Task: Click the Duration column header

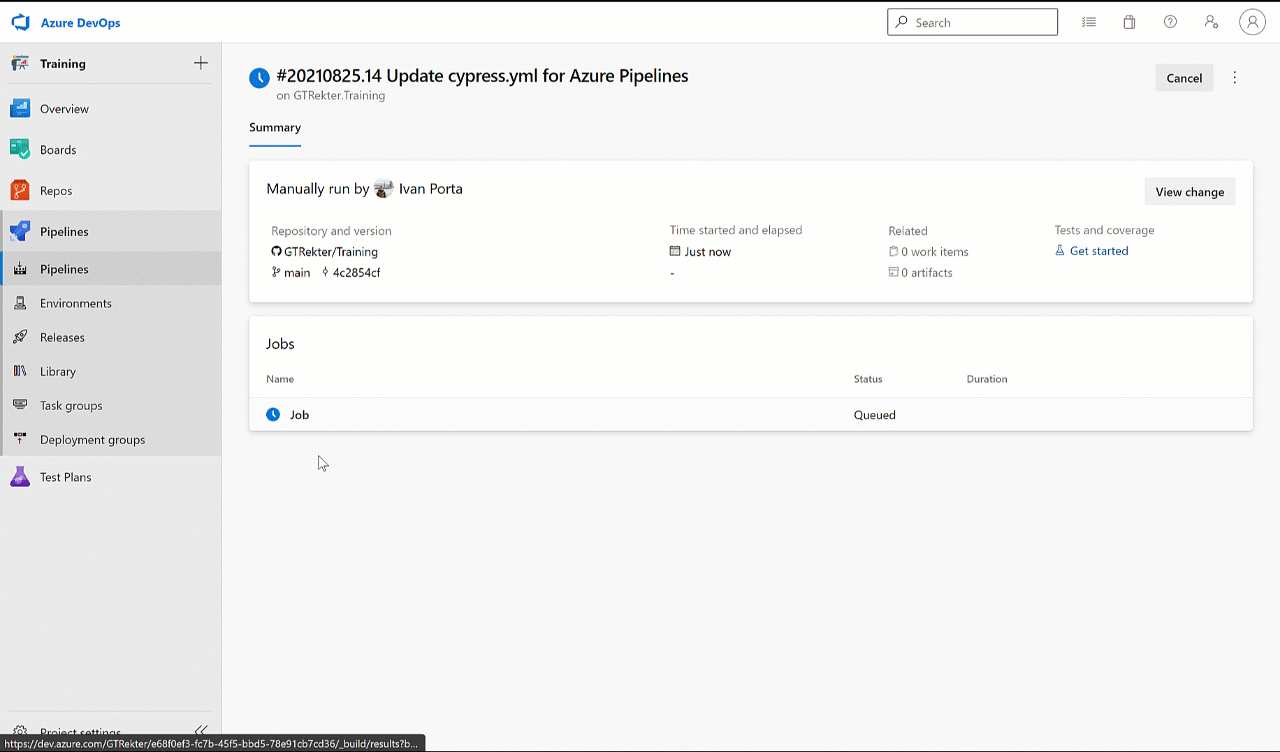Action: pyautogui.click(x=987, y=379)
